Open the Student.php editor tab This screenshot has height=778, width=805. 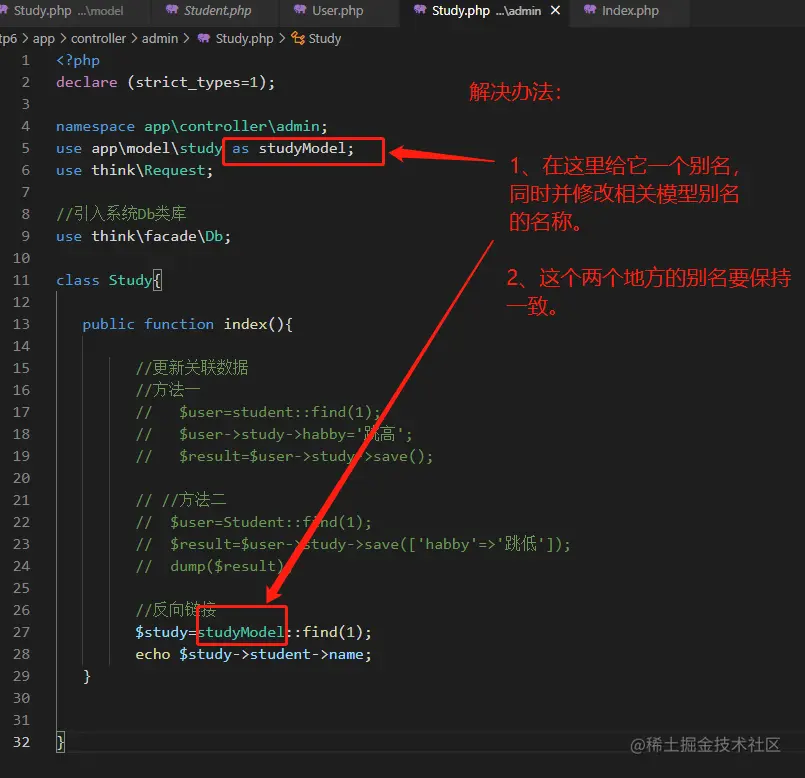[217, 11]
